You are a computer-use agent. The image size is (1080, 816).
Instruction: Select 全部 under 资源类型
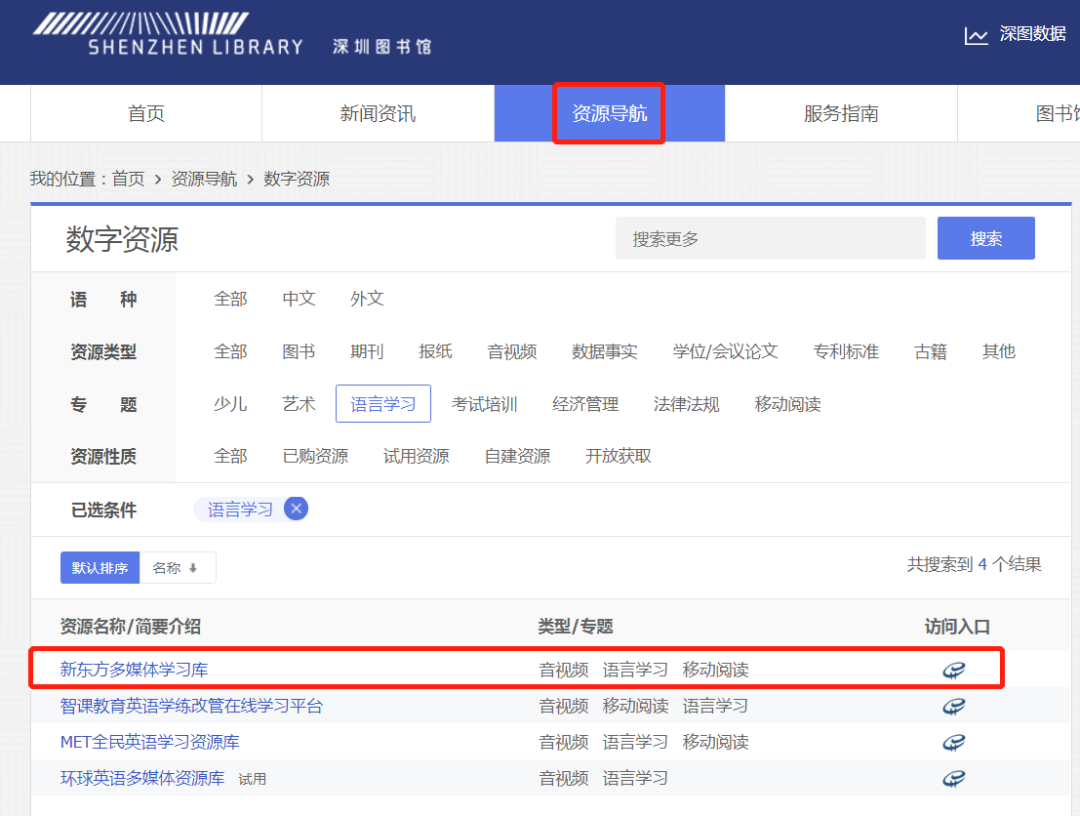point(231,352)
